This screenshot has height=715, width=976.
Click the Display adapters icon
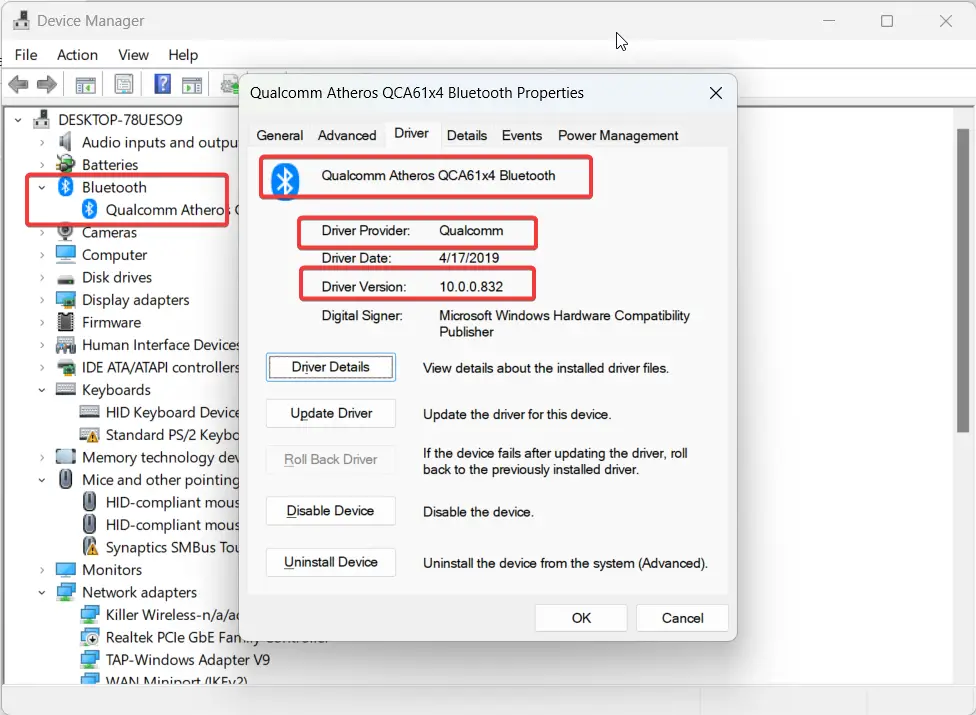[65, 300]
